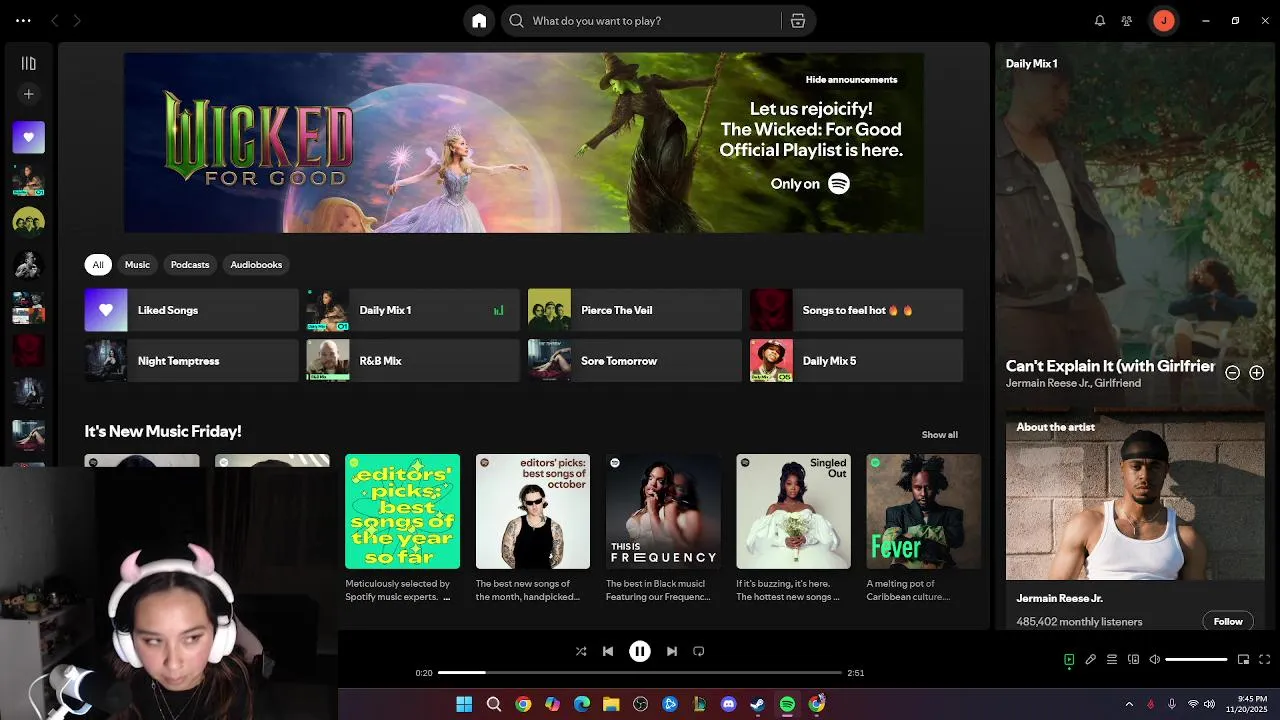
Task: Seek on the song progress bar
Action: pyautogui.click(x=640, y=673)
